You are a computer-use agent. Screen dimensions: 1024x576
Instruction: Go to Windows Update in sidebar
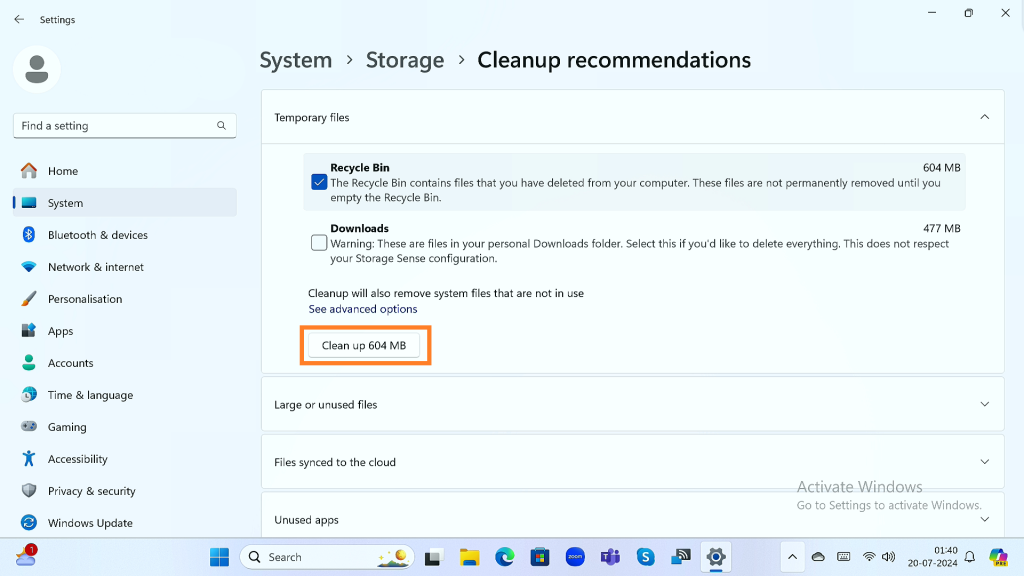click(90, 523)
